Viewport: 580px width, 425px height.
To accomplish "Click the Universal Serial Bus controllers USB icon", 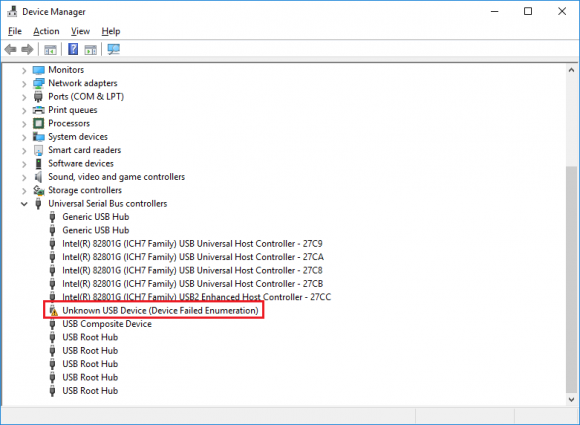I will click(x=38, y=203).
